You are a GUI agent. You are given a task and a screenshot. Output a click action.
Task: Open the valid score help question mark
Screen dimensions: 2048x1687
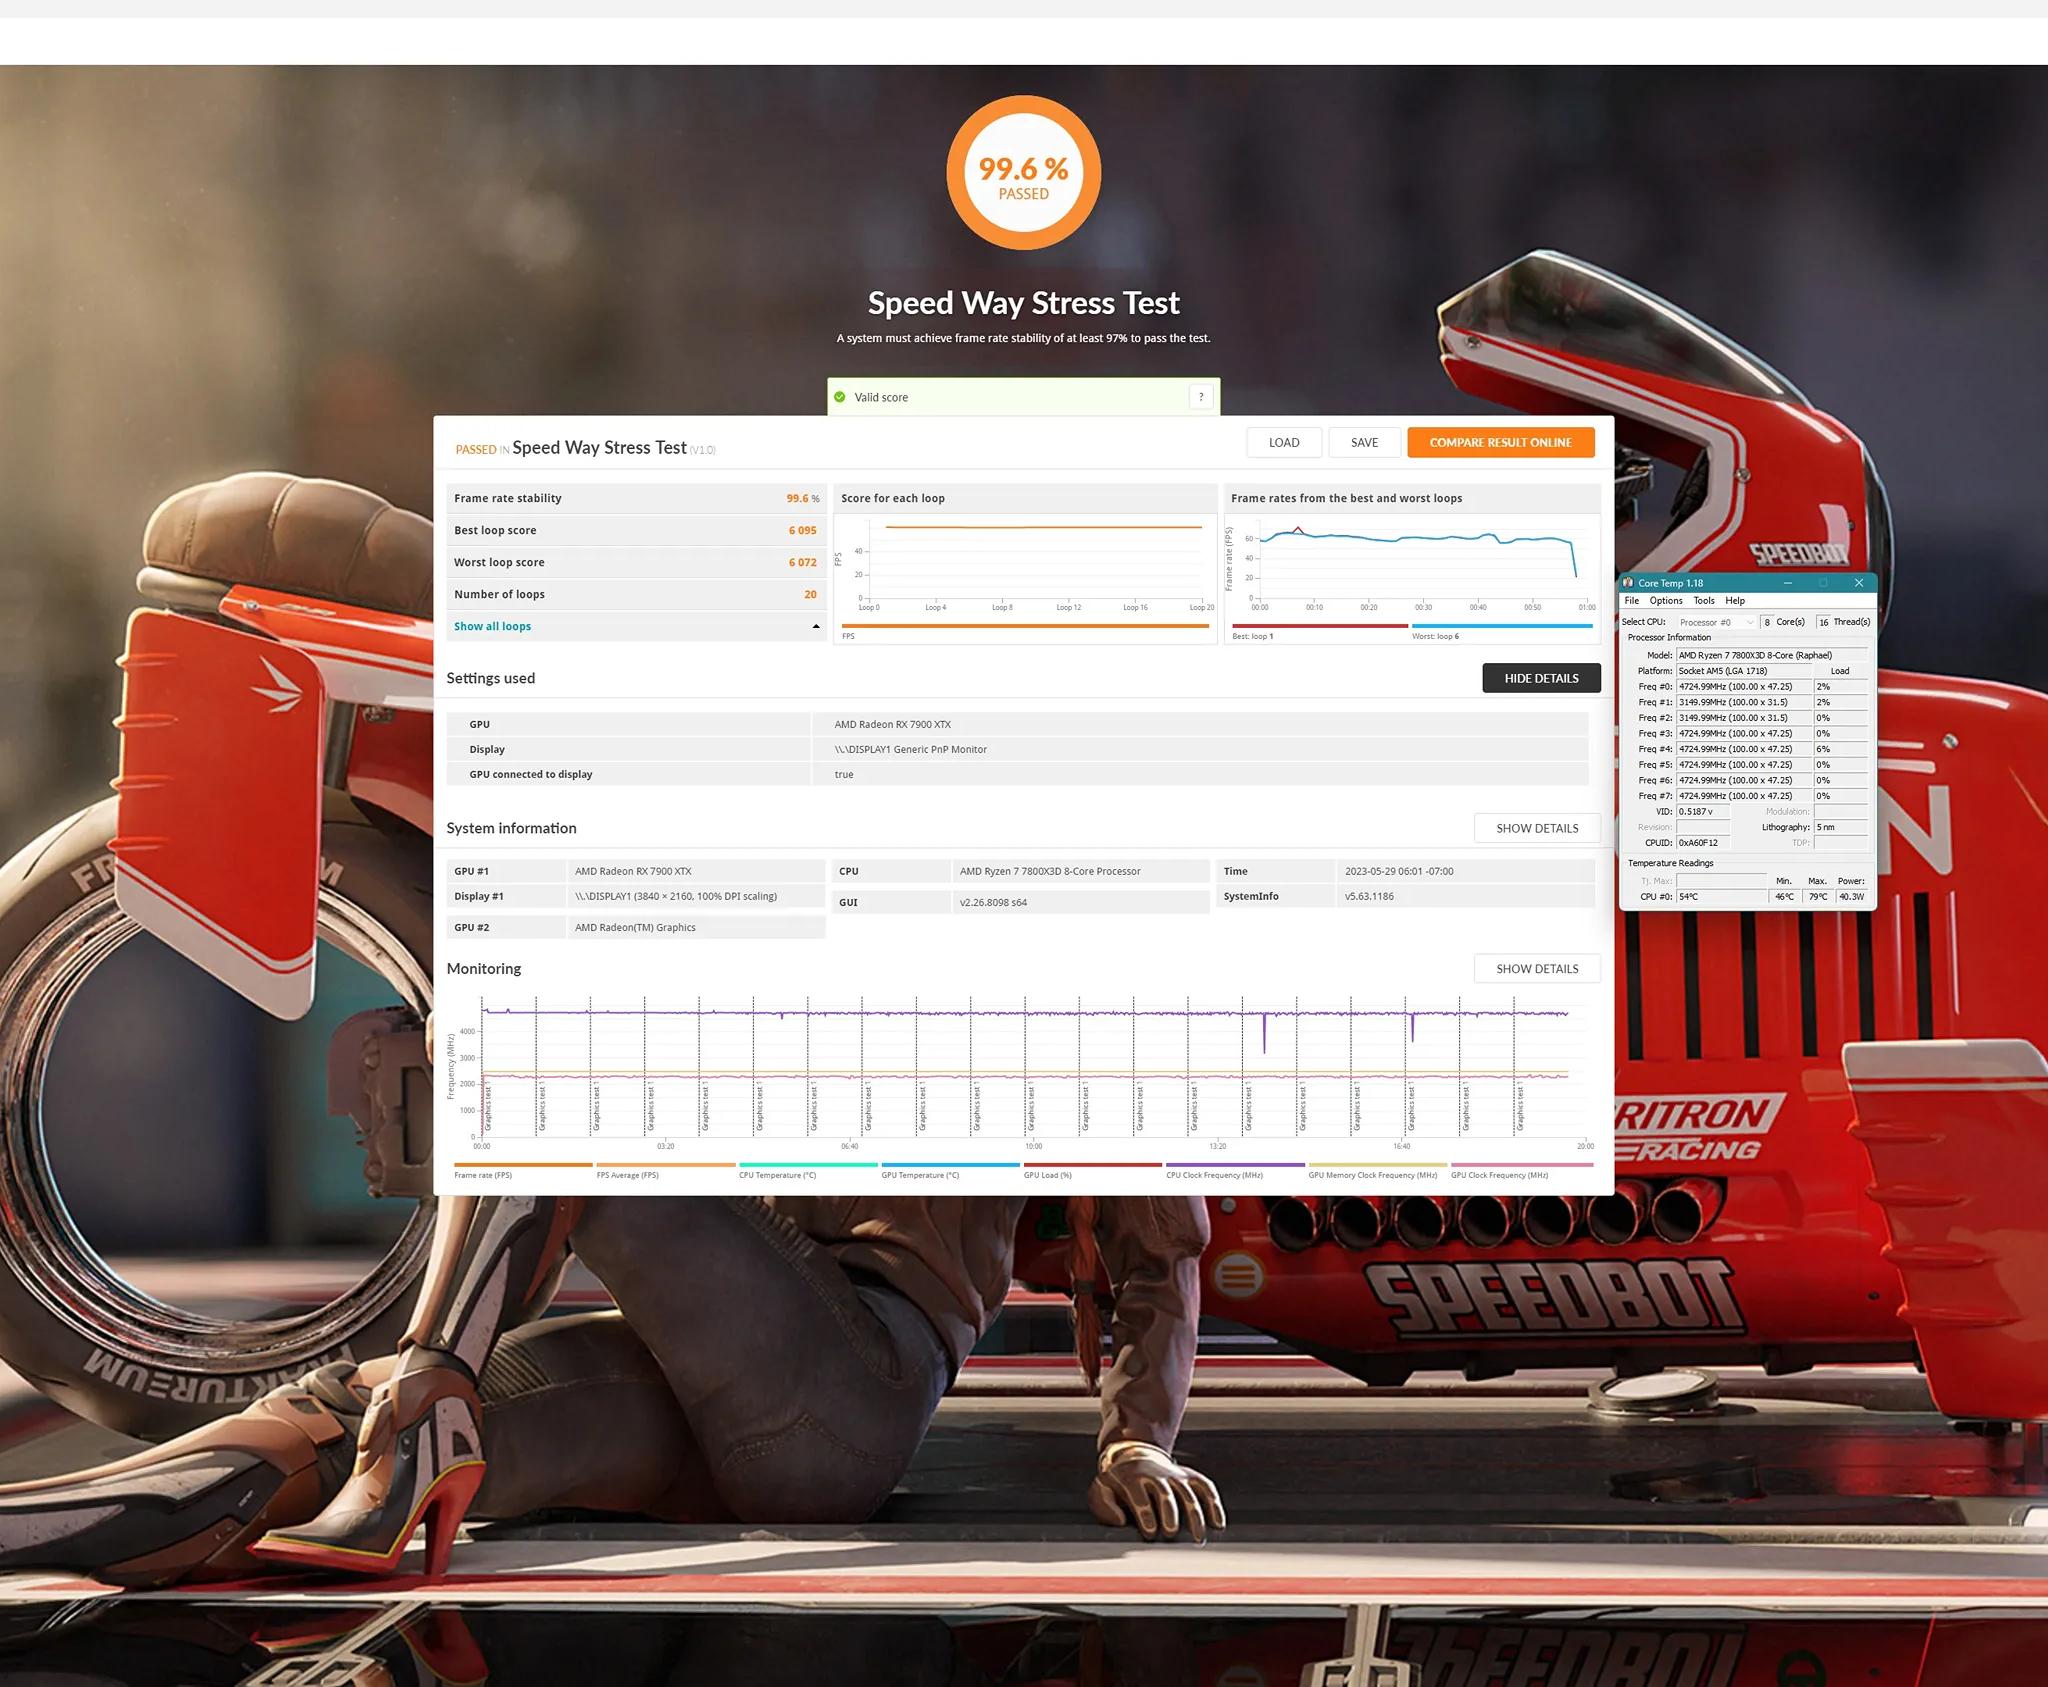1201,397
